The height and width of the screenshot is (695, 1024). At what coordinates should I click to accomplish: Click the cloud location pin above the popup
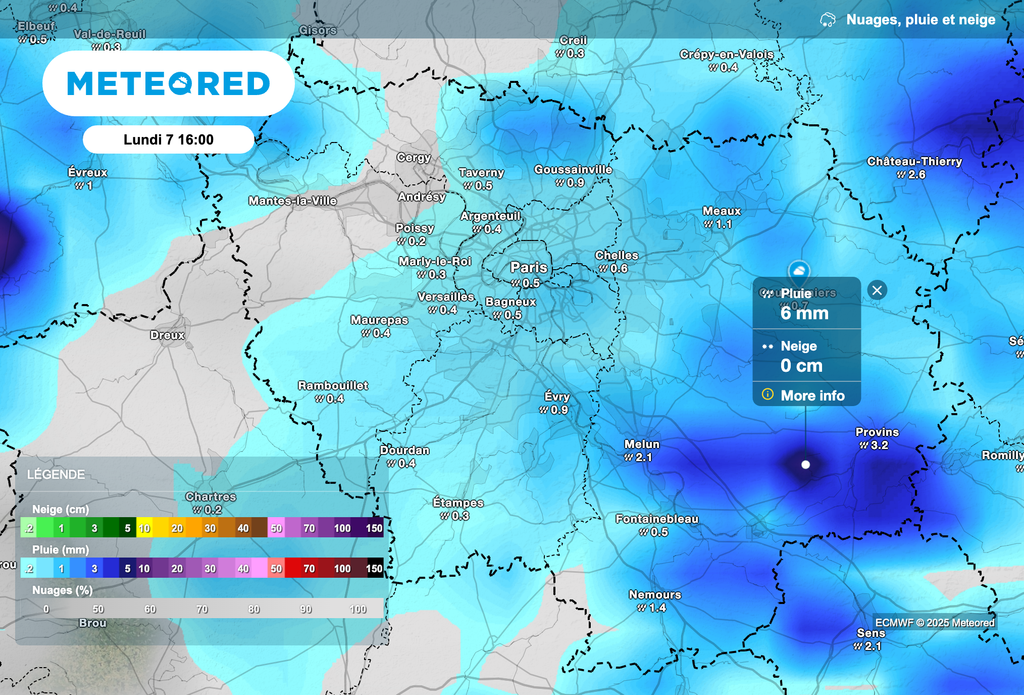point(798,269)
